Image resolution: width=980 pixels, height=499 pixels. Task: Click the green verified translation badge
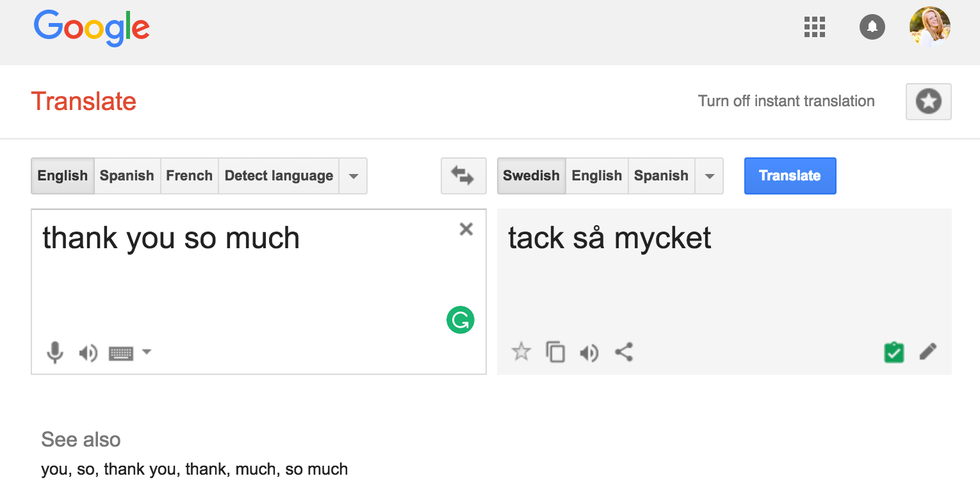pyautogui.click(x=894, y=352)
